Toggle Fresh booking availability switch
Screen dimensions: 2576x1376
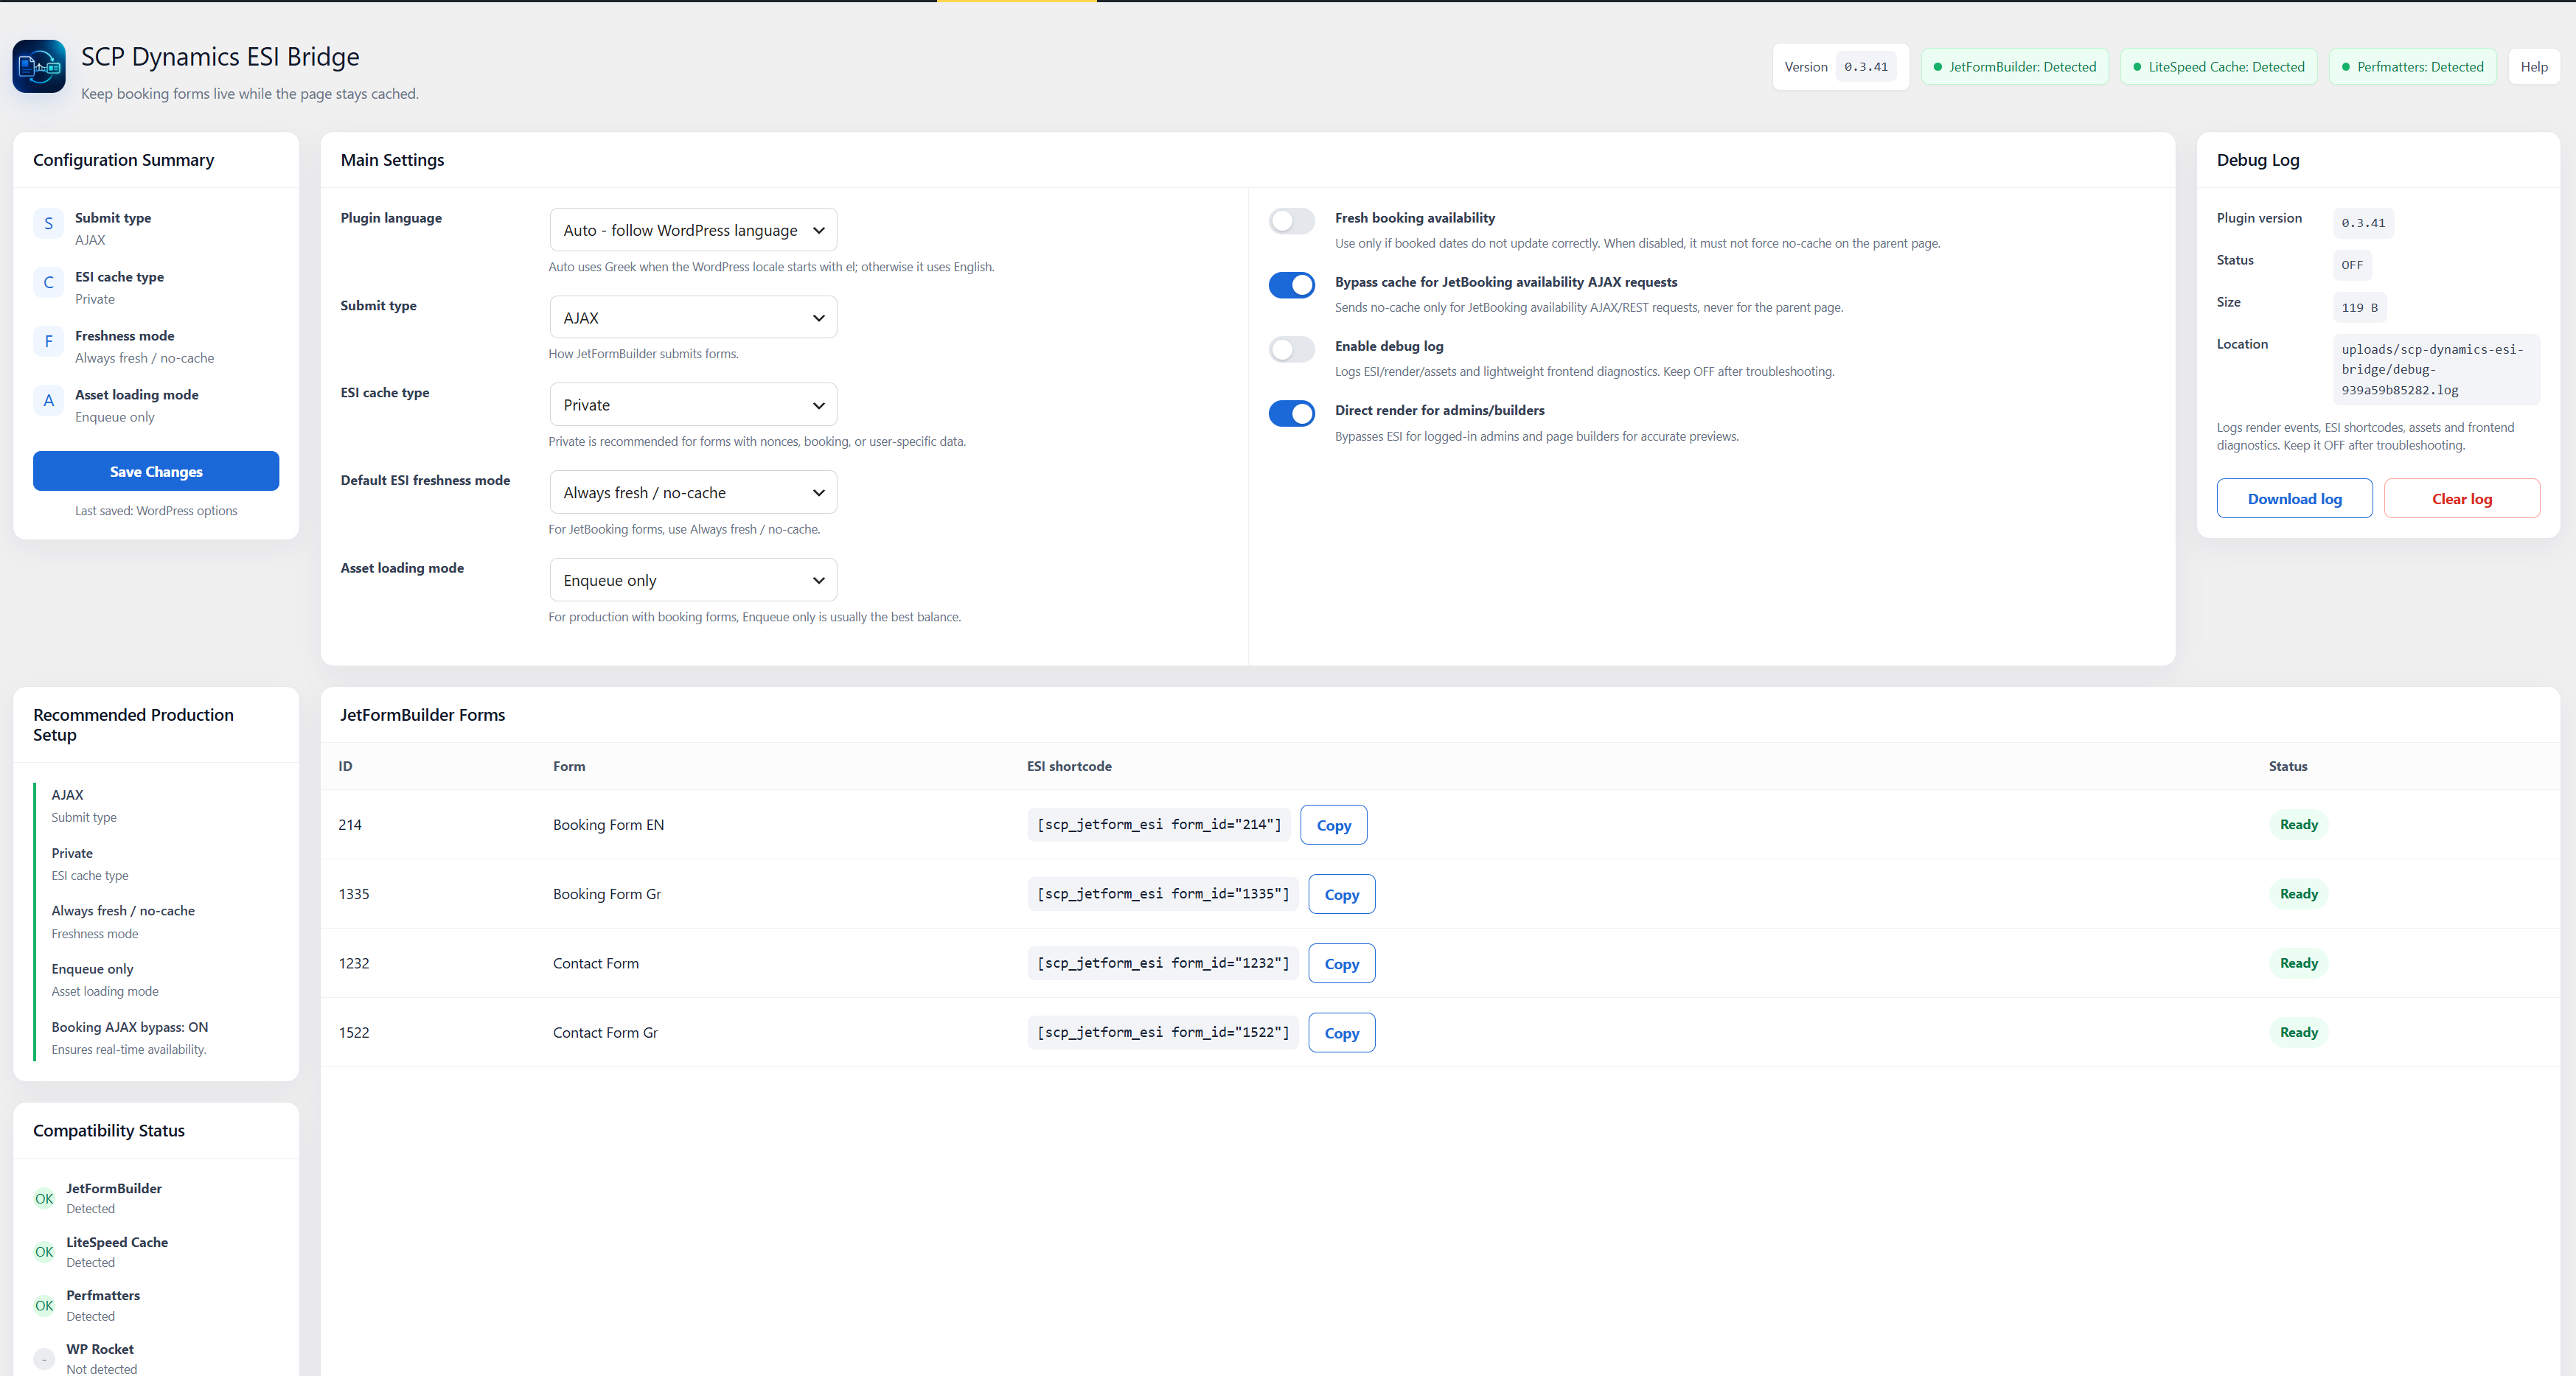tap(1292, 221)
